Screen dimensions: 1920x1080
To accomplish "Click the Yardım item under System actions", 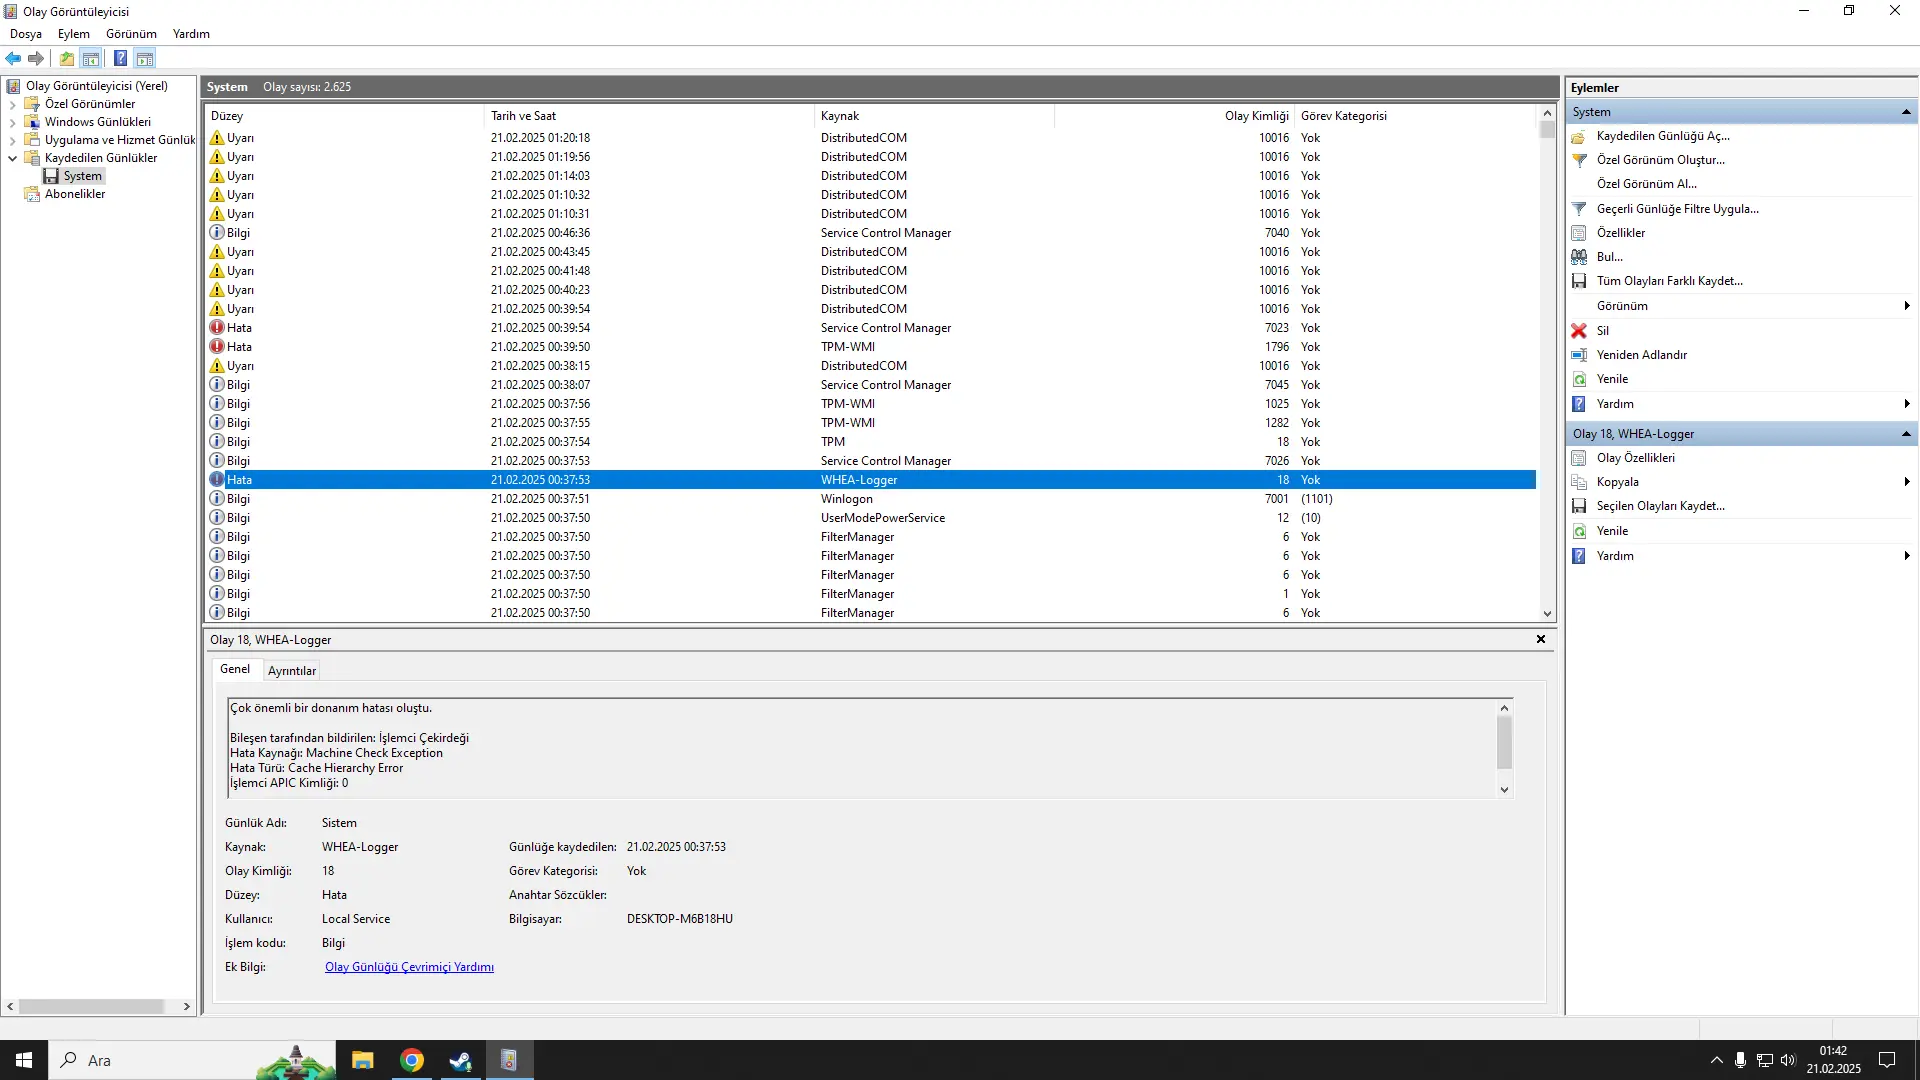I will click(1615, 404).
